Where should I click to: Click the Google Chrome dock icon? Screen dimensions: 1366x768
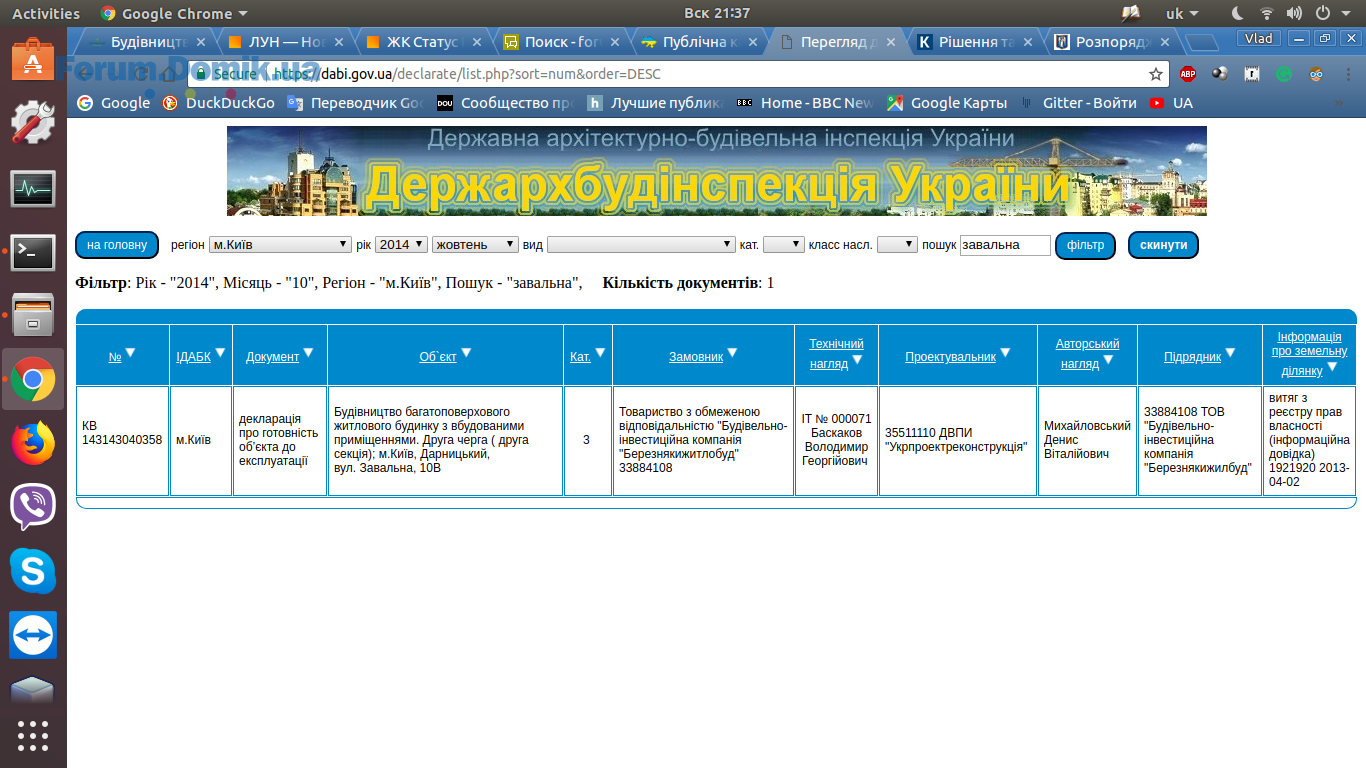pos(33,379)
